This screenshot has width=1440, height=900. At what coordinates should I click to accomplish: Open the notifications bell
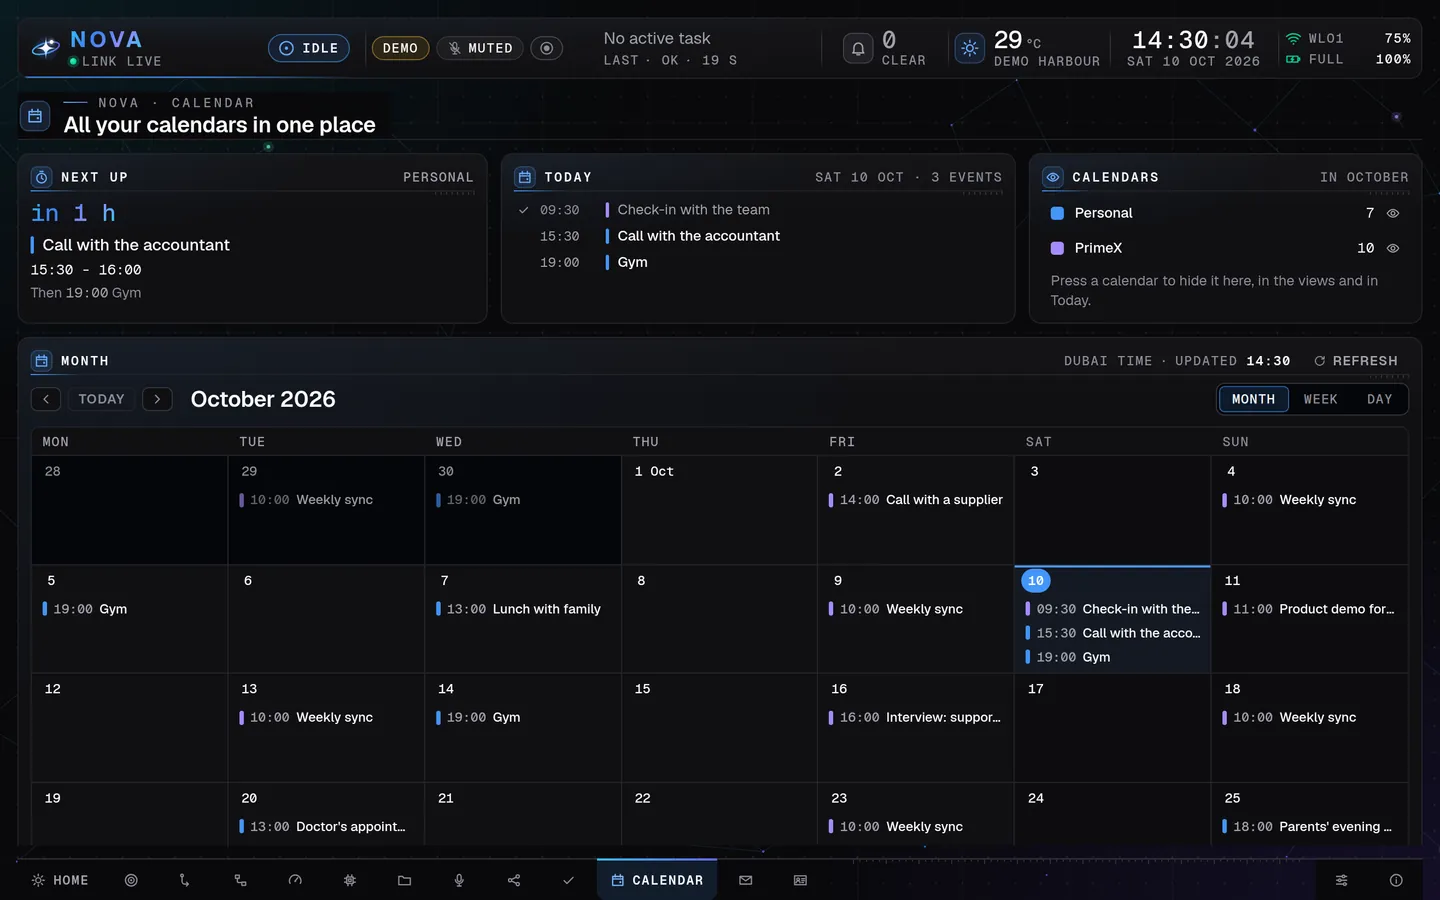pyautogui.click(x=858, y=48)
